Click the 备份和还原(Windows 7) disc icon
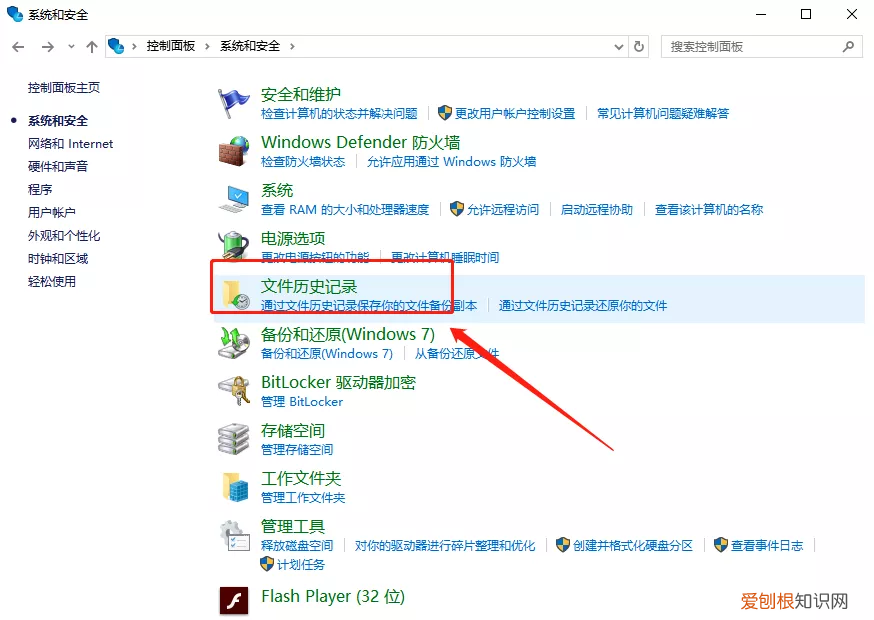874x620 pixels. (x=232, y=342)
